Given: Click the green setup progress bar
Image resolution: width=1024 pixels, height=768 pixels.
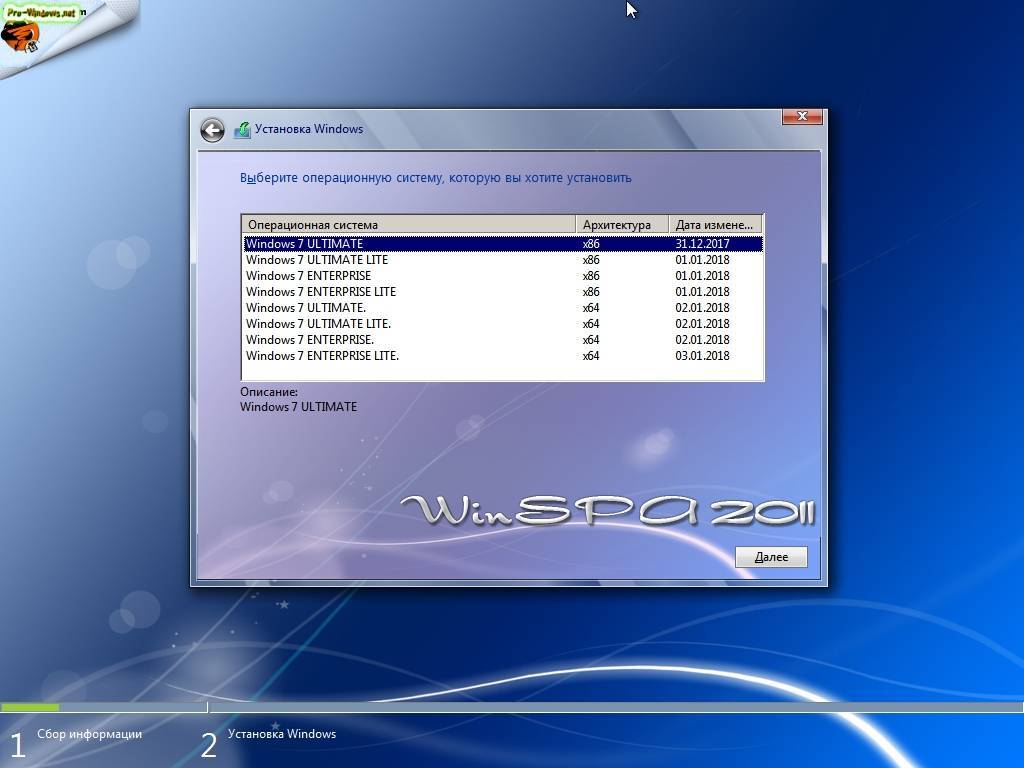Looking at the screenshot, I should click(30, 707).
